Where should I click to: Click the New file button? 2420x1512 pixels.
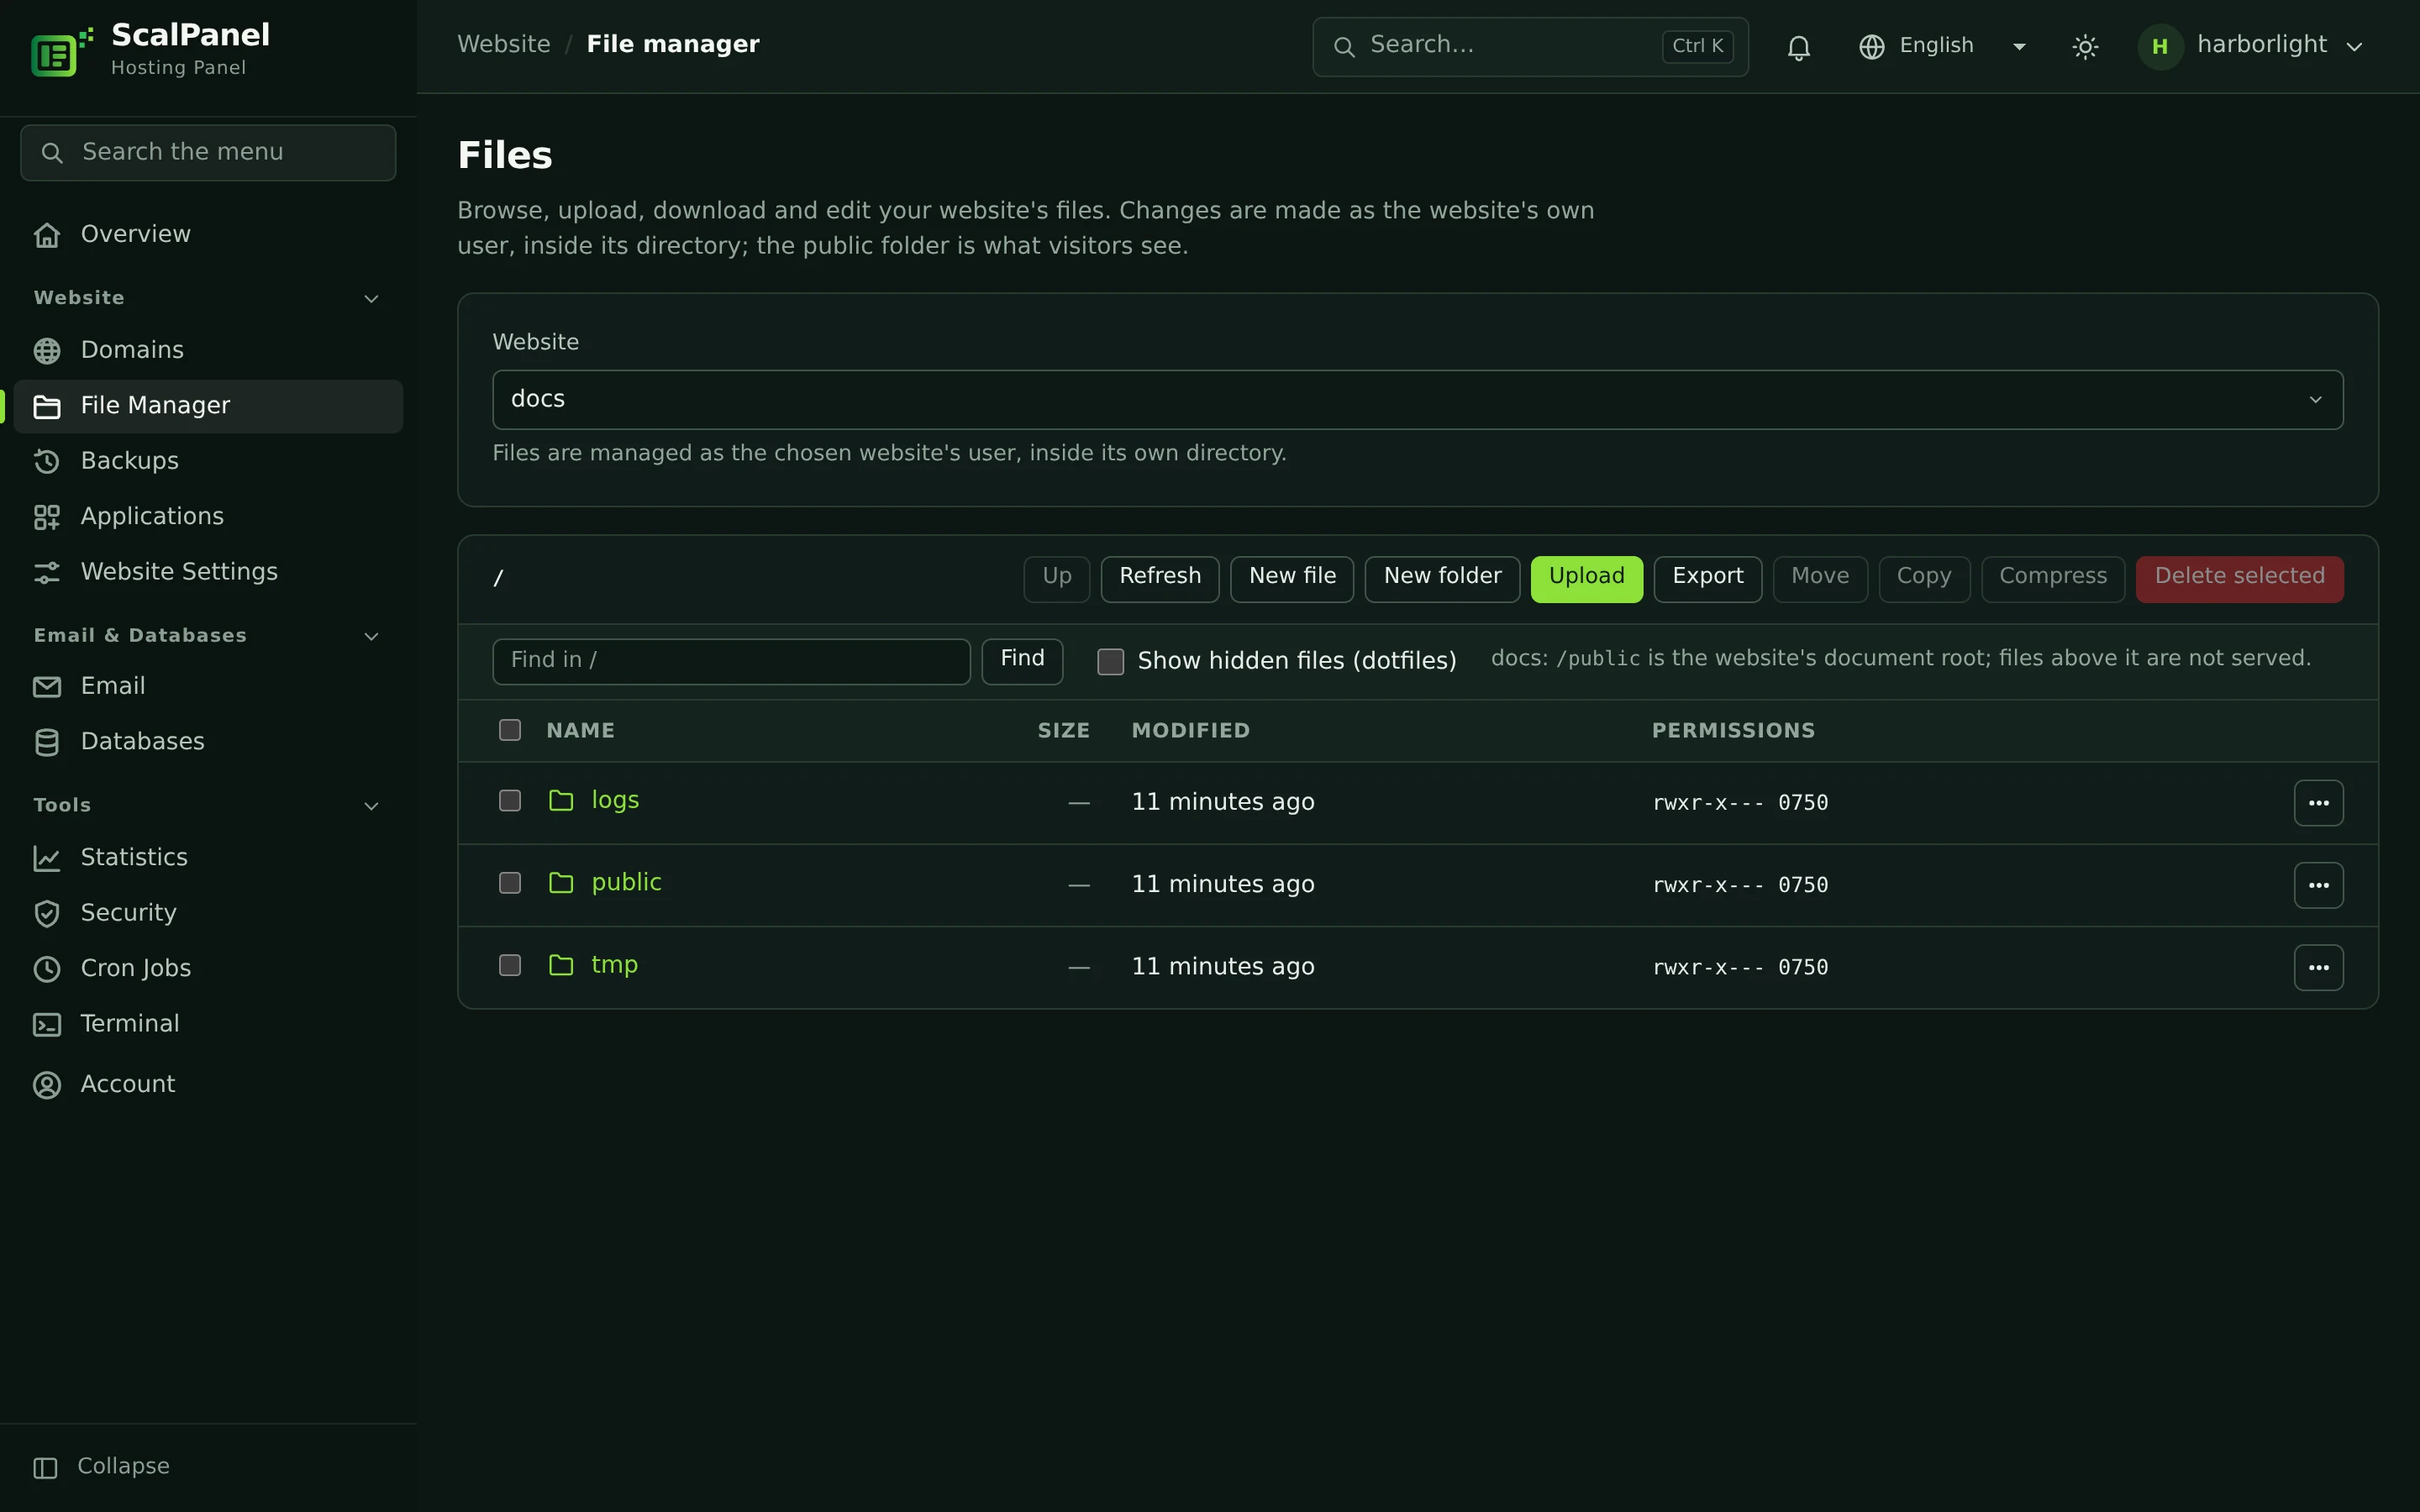tap(1291, 579)
